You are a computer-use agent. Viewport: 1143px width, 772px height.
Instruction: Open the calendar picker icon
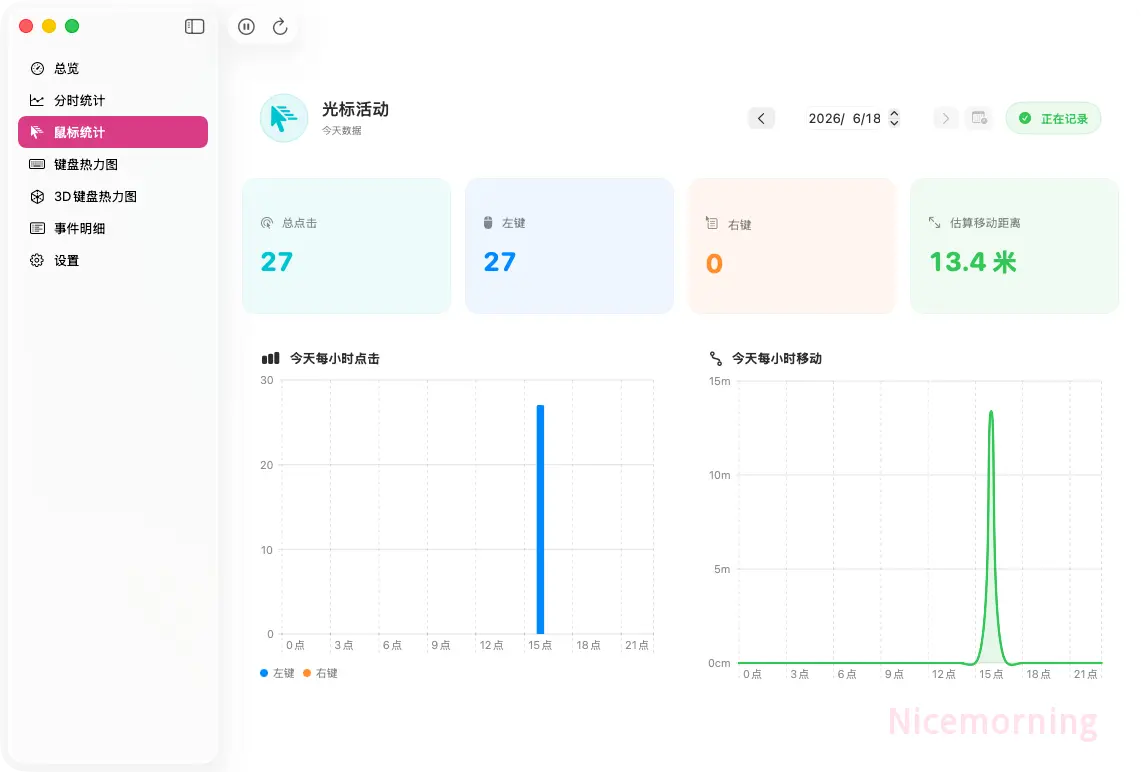tap(979, 118)
